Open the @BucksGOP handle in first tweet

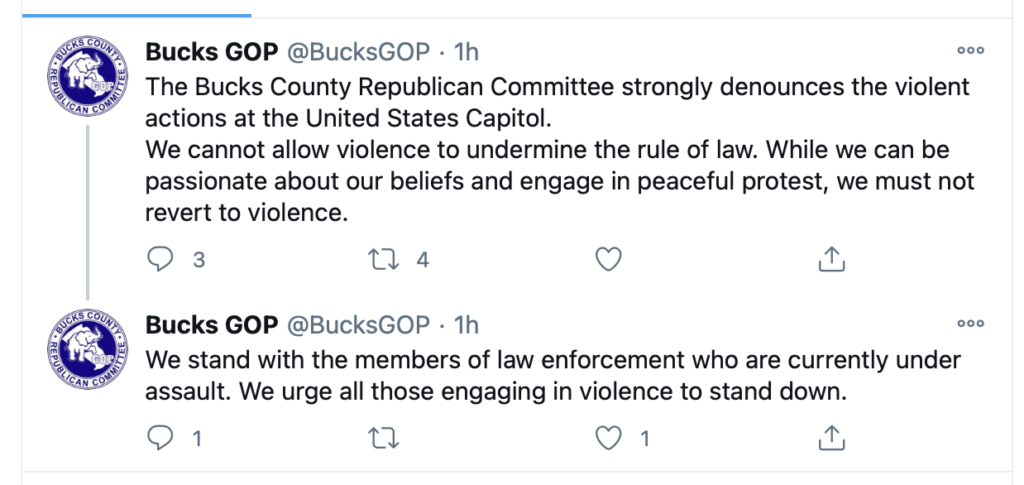(359, 50)
